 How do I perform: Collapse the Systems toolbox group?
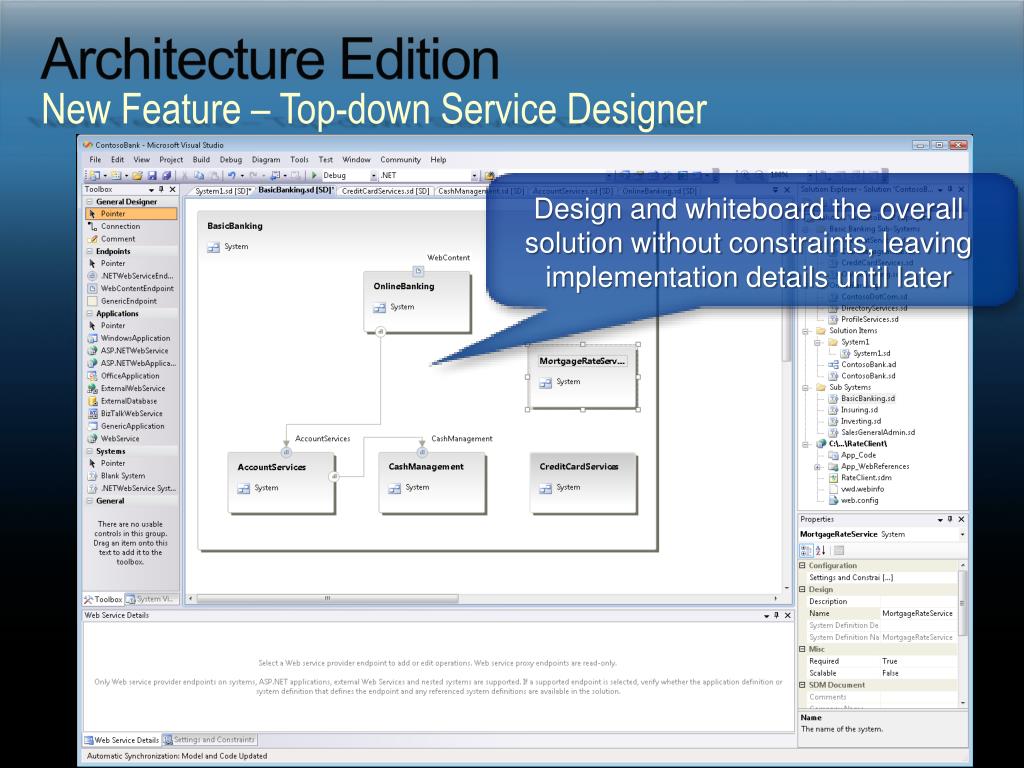click(90, 451)
